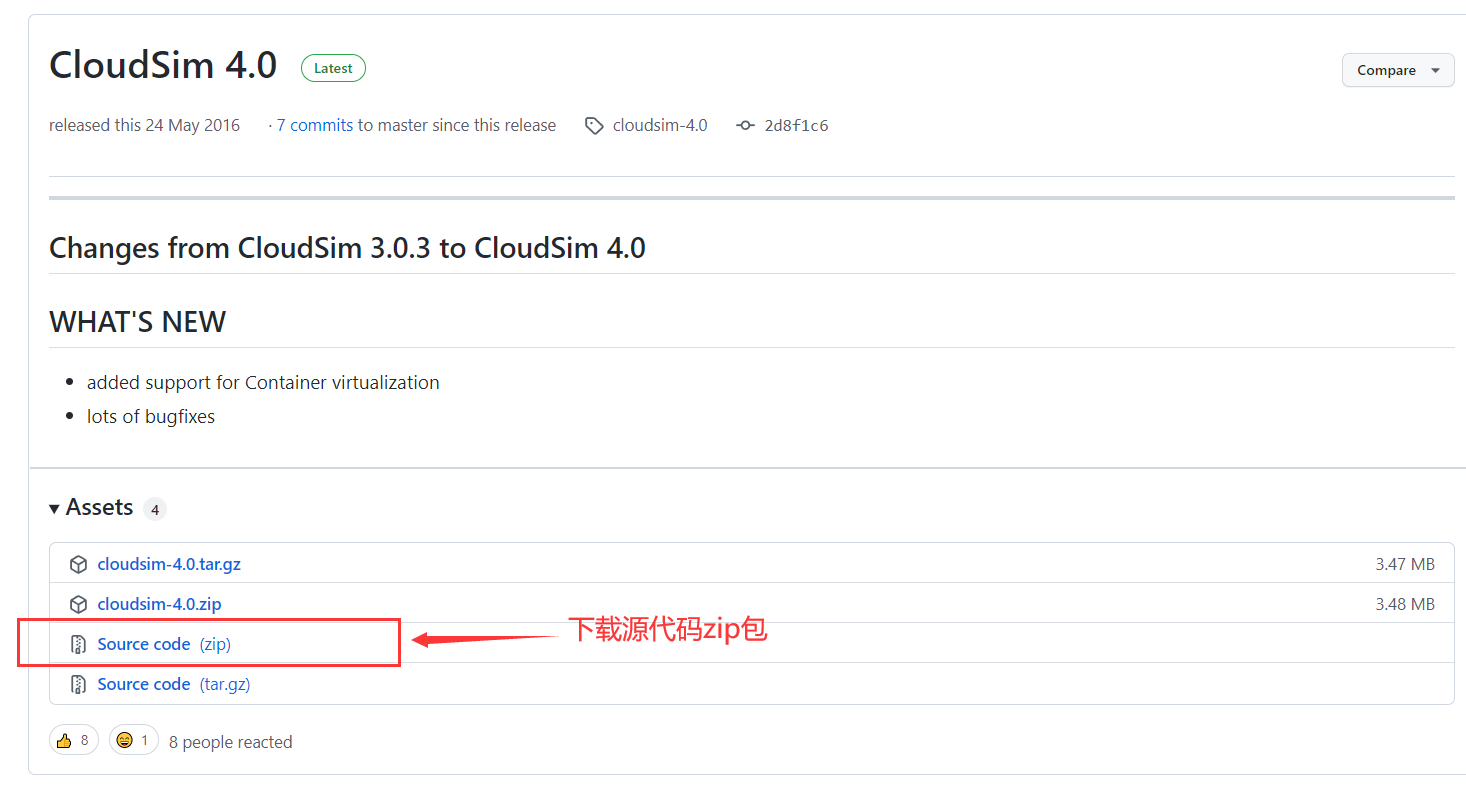
Task: Collapse the Assets section
Action: (x=91, y=508)
